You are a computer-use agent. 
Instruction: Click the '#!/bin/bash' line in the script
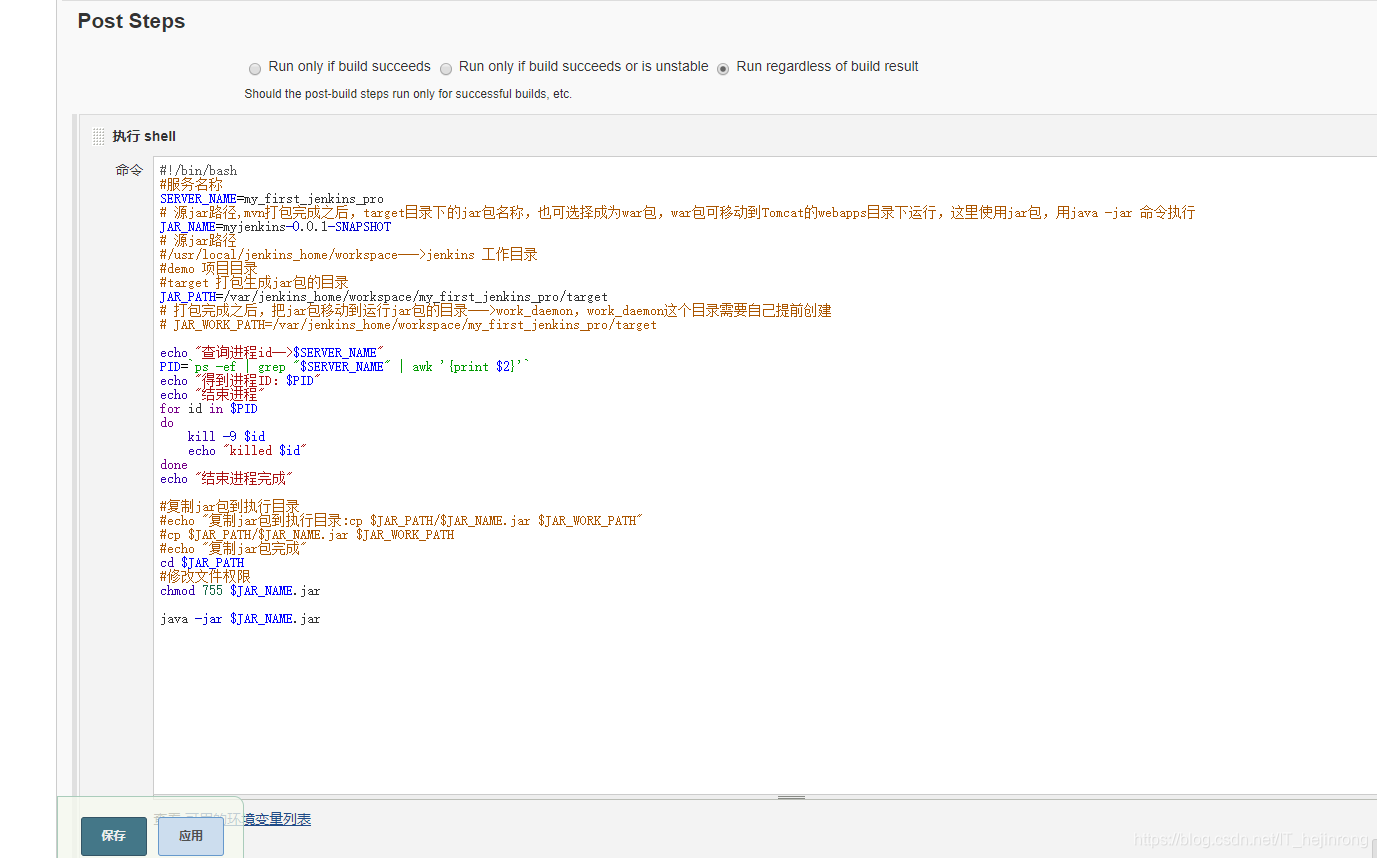198,171
